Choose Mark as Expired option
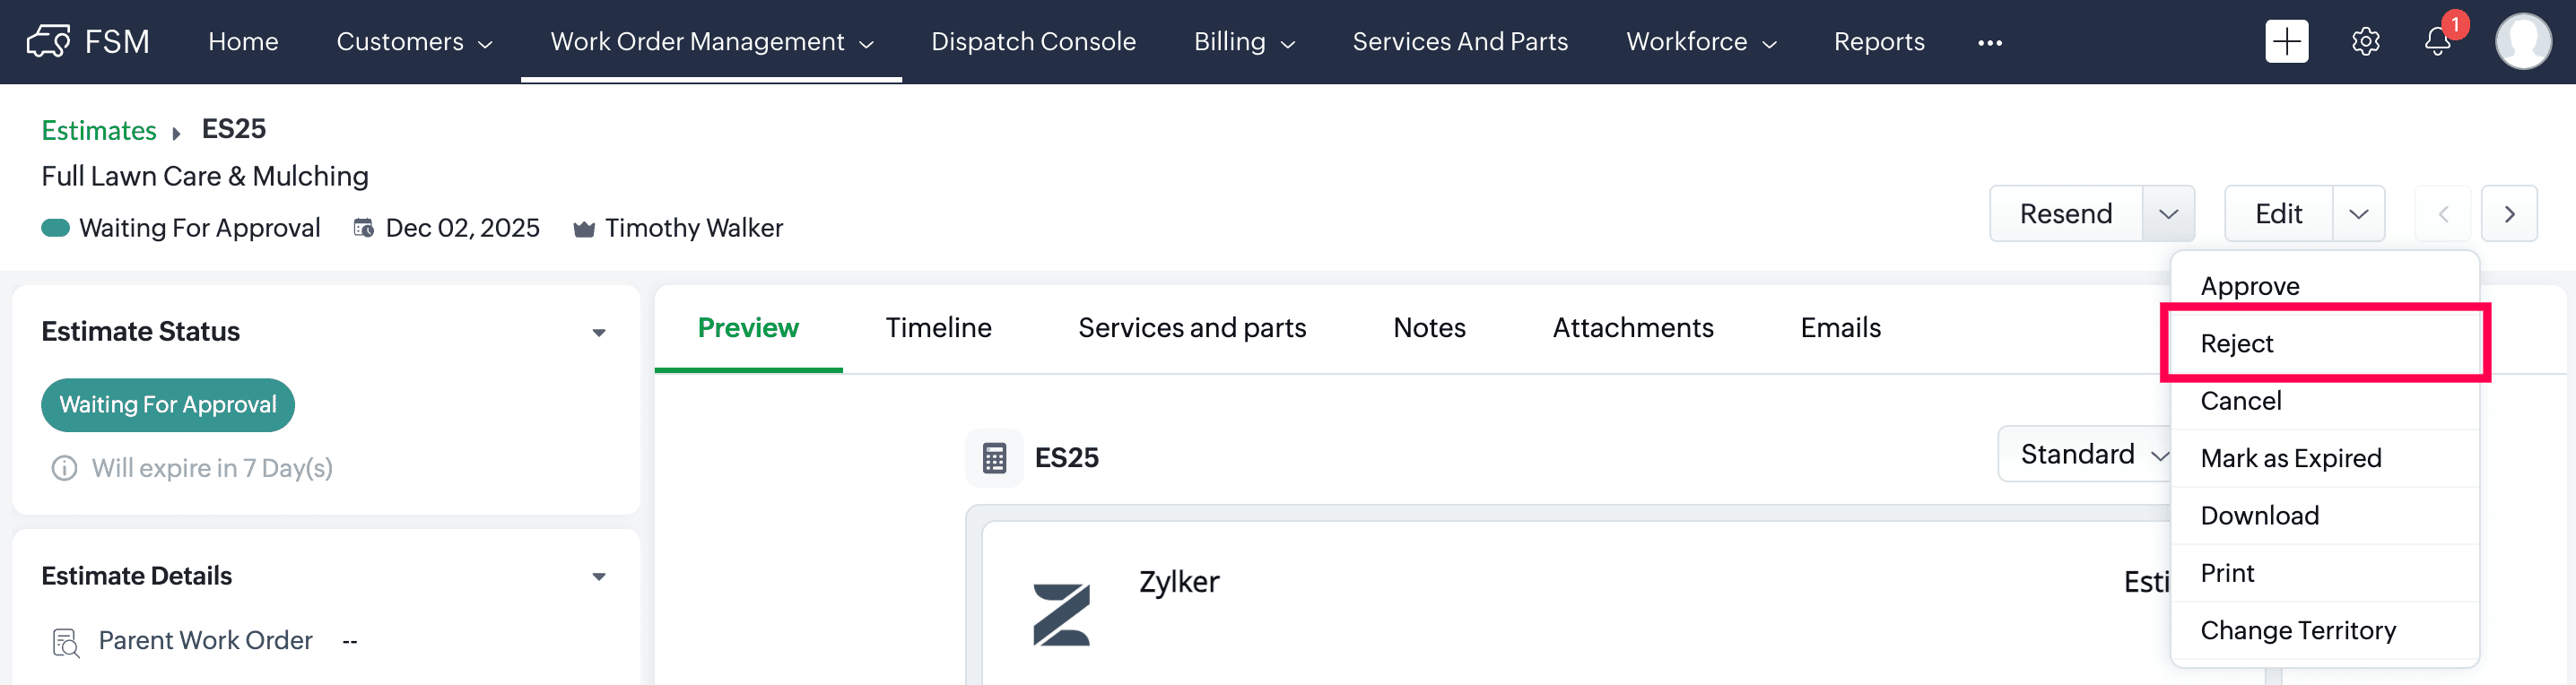Image resolution: width=2576 pixels, height=685 pixels. (x=2290, y=458)
